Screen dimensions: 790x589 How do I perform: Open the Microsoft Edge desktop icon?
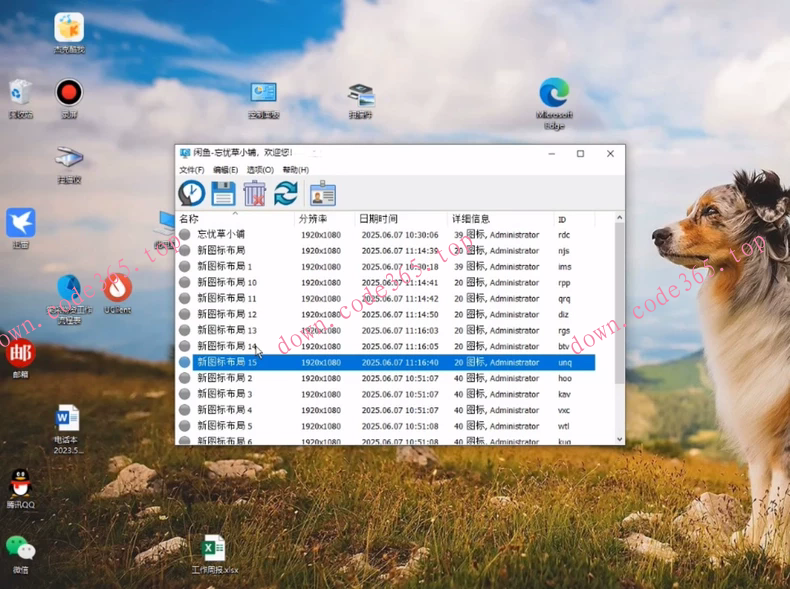point(554,103)
